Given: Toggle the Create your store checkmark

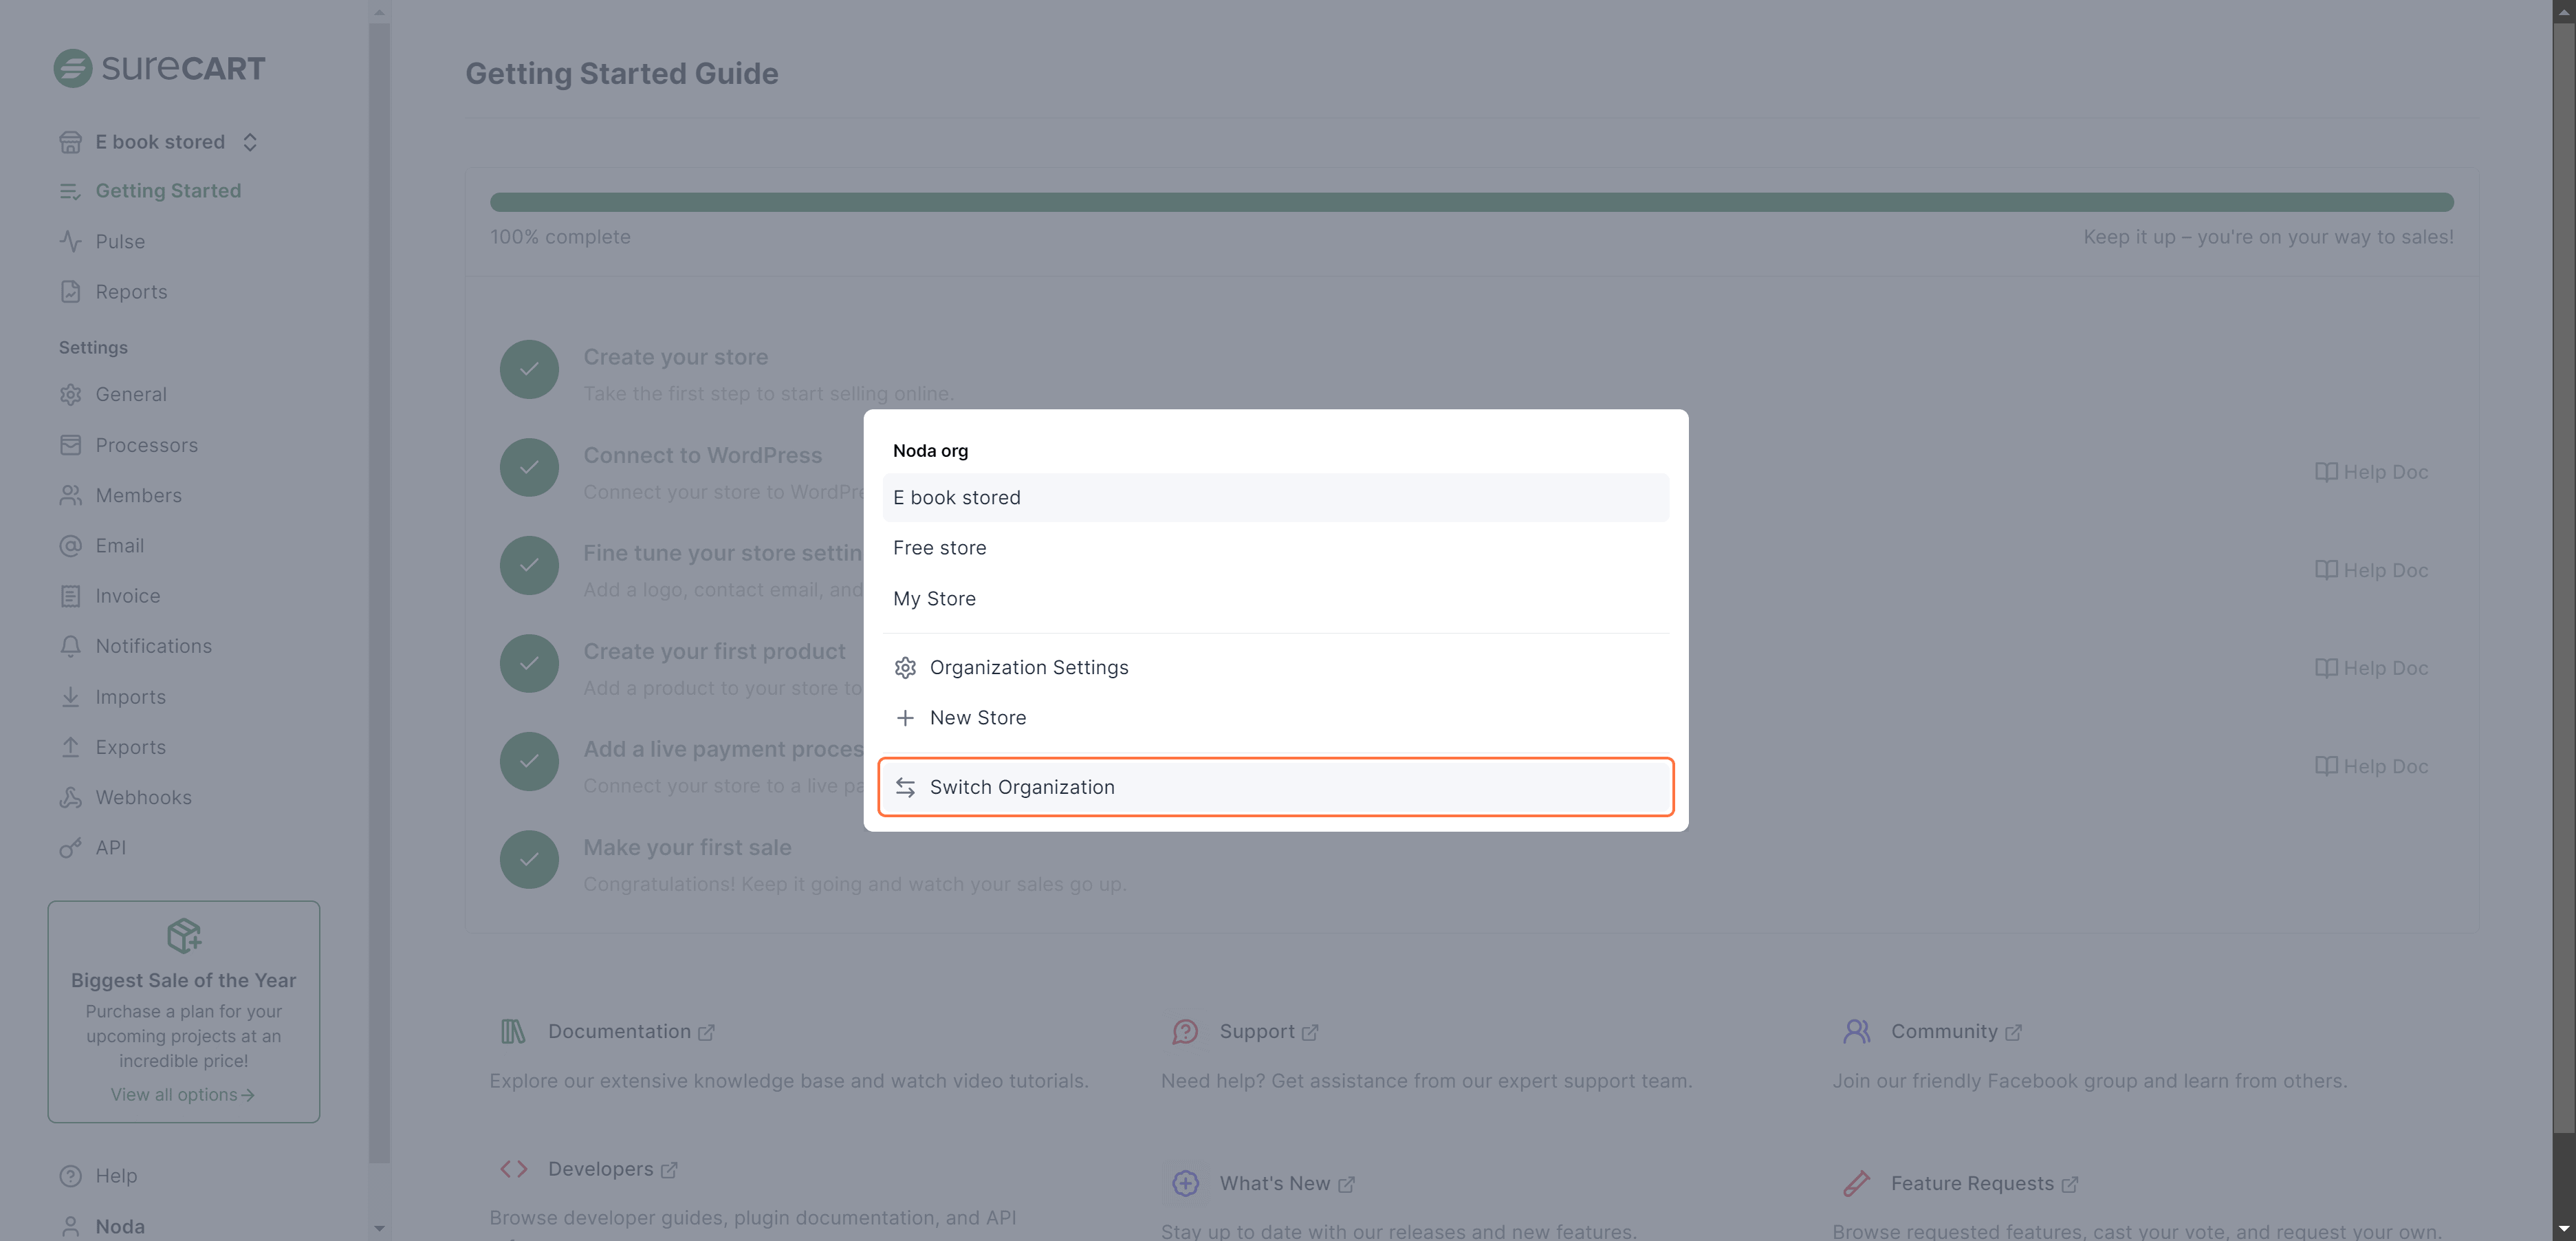Looking at the screenshot, I should (x=529, y=369).
